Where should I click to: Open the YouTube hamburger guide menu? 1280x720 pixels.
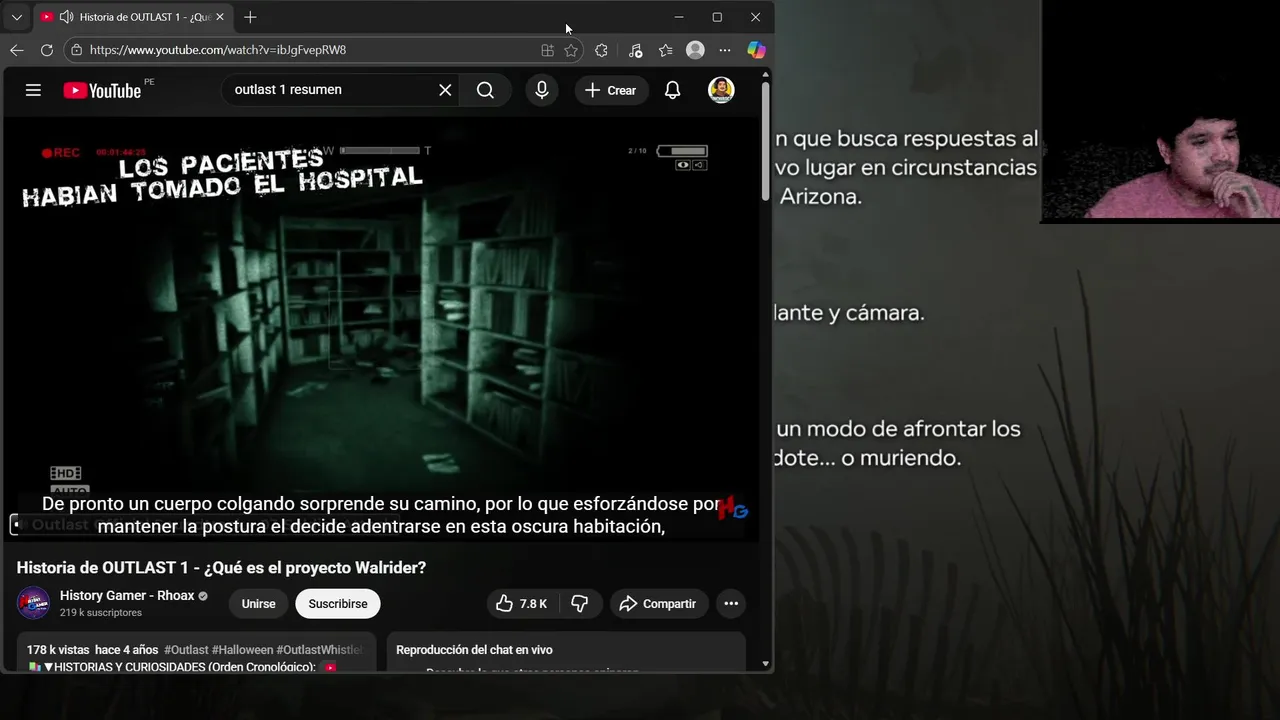pos(33,90)
